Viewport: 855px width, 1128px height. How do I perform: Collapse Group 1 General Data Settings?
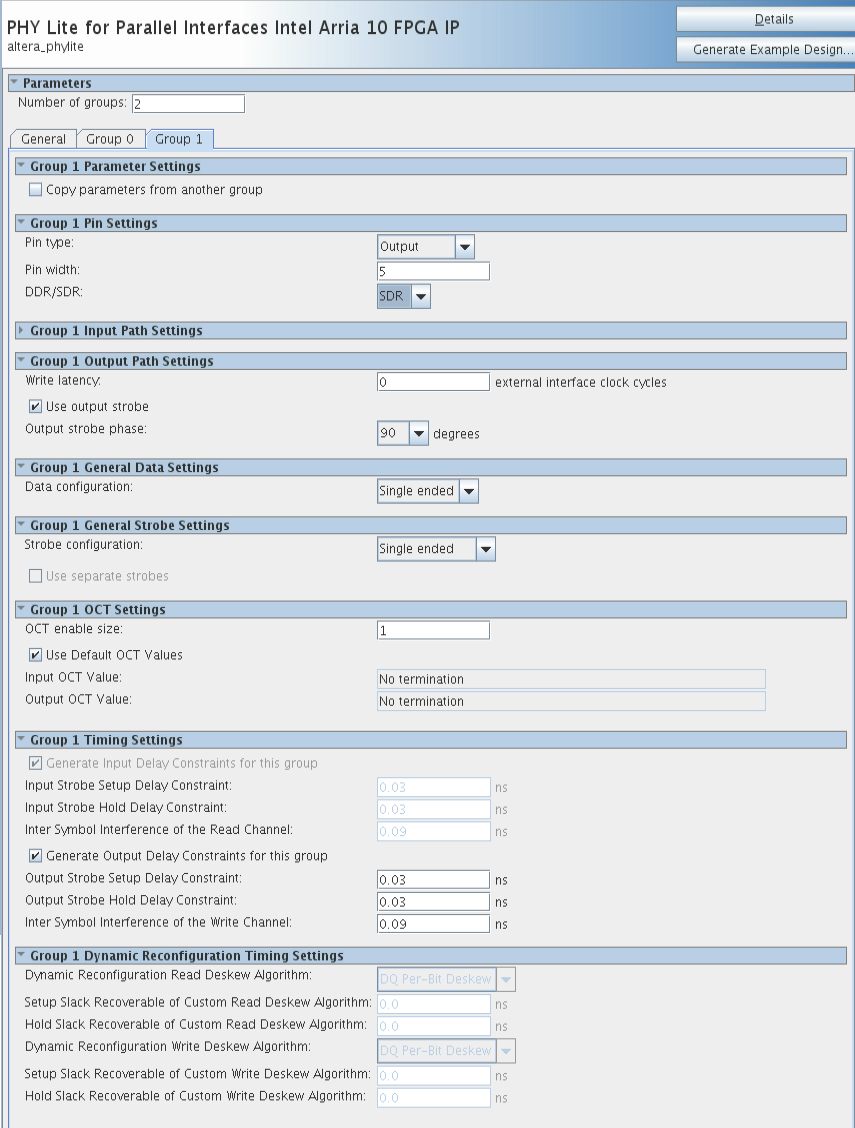(x=21, y=467)
